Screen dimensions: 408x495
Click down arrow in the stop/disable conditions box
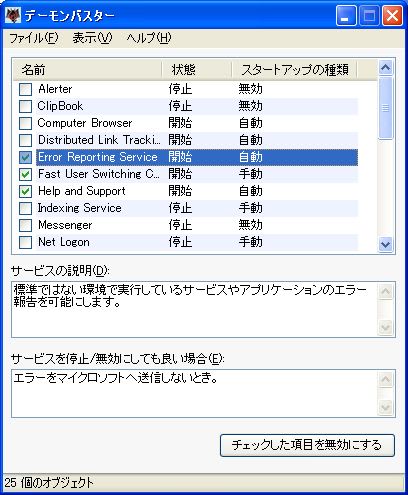point(386,407)
